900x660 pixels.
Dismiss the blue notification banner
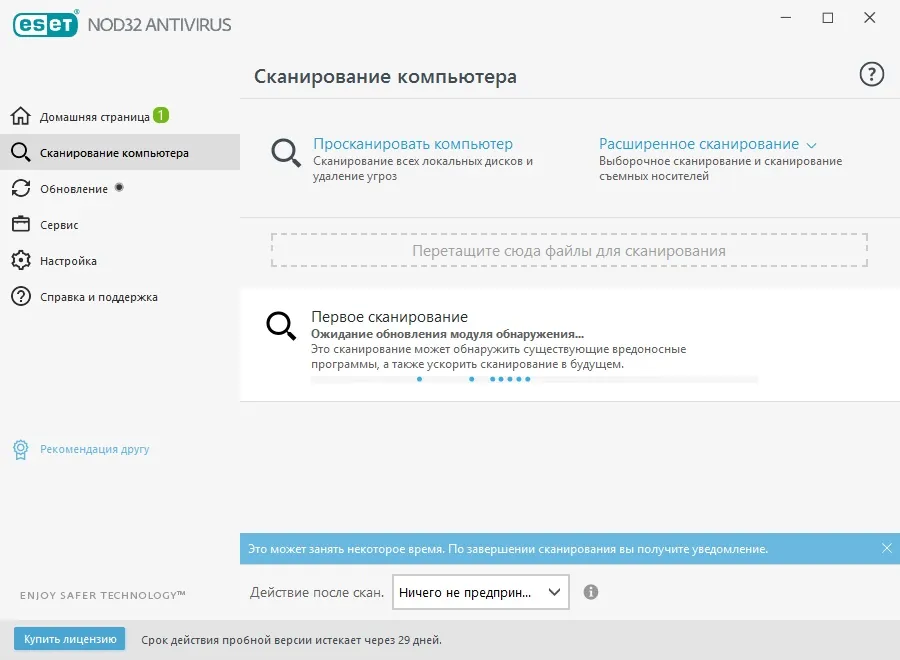[x=886, y=548]
